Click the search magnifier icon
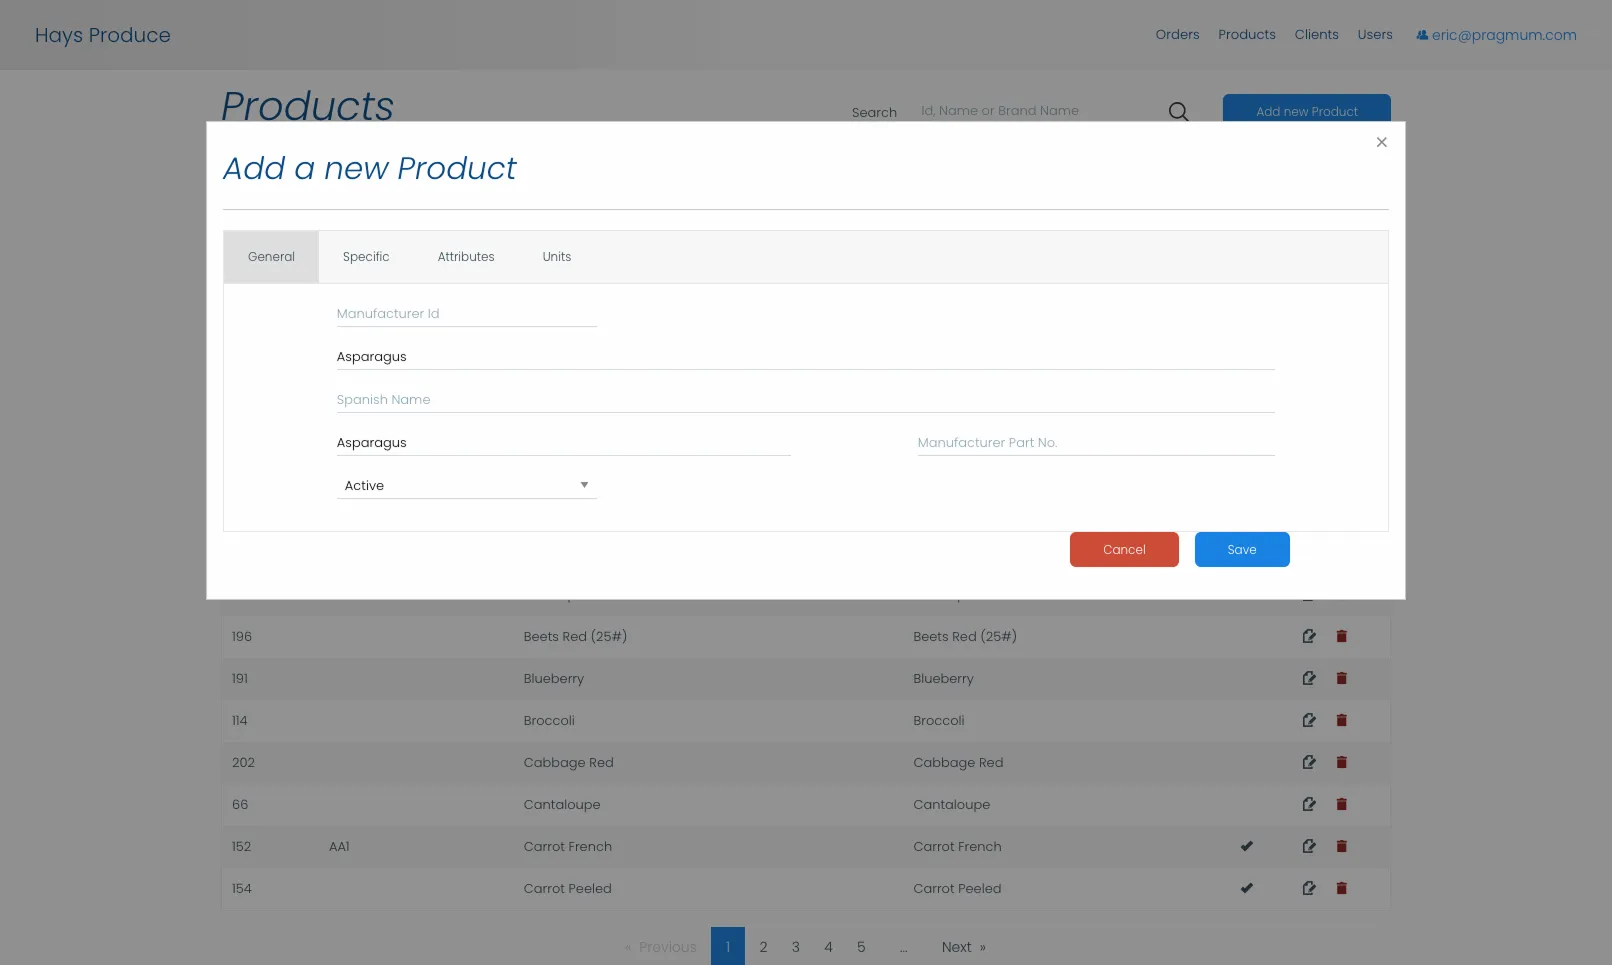The image size is (1612, 965). pyautogui.click(x=1178, y=111)
